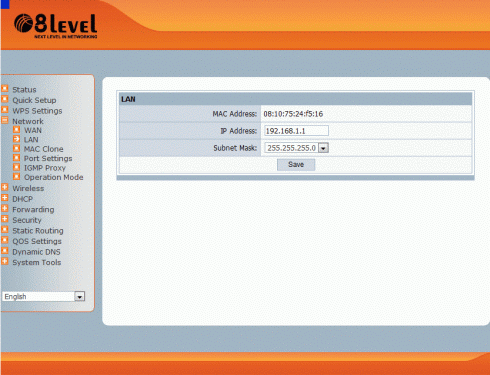
Task: Click the icon beside WPS Settings
Action: 5,110
